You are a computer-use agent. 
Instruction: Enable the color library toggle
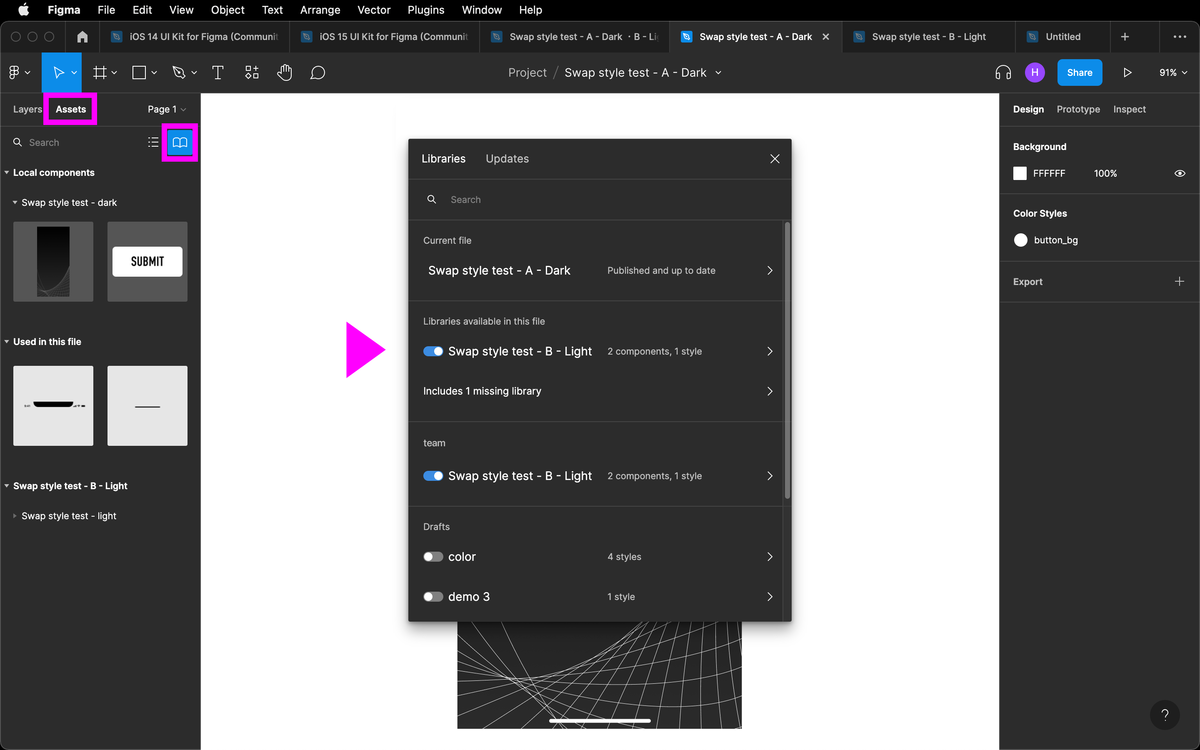433,557
